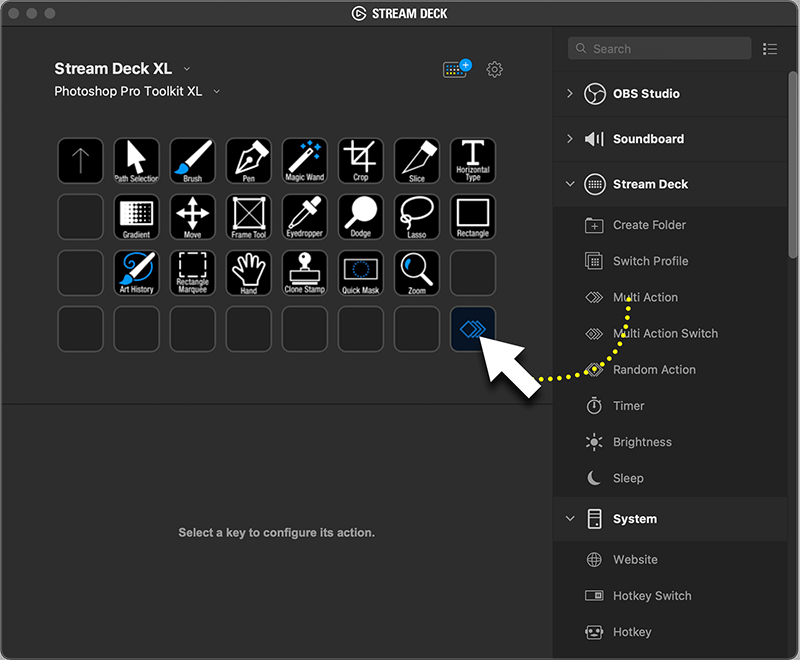Click the Soundboard speaker icon
This screenshot has height=660, width=800.
point(594,139)
